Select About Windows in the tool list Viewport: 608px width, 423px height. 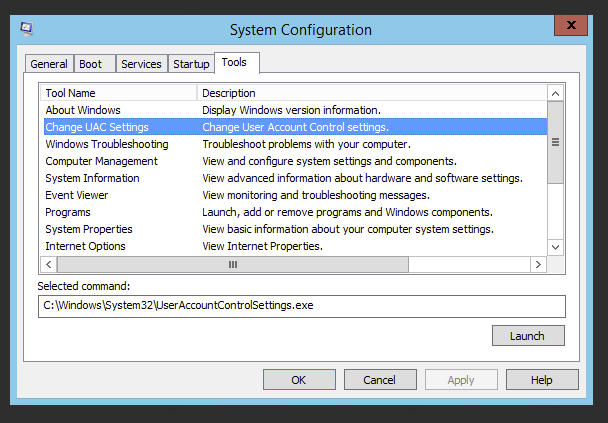coord(82,110)
